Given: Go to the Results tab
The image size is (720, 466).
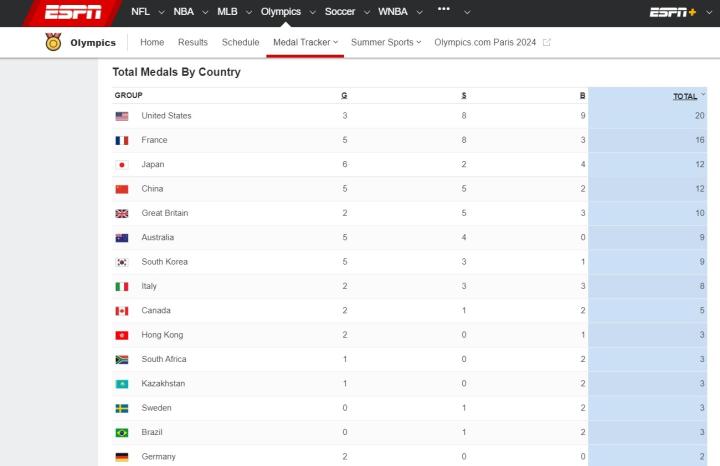Looking at the screenshot, I should 193,43.
